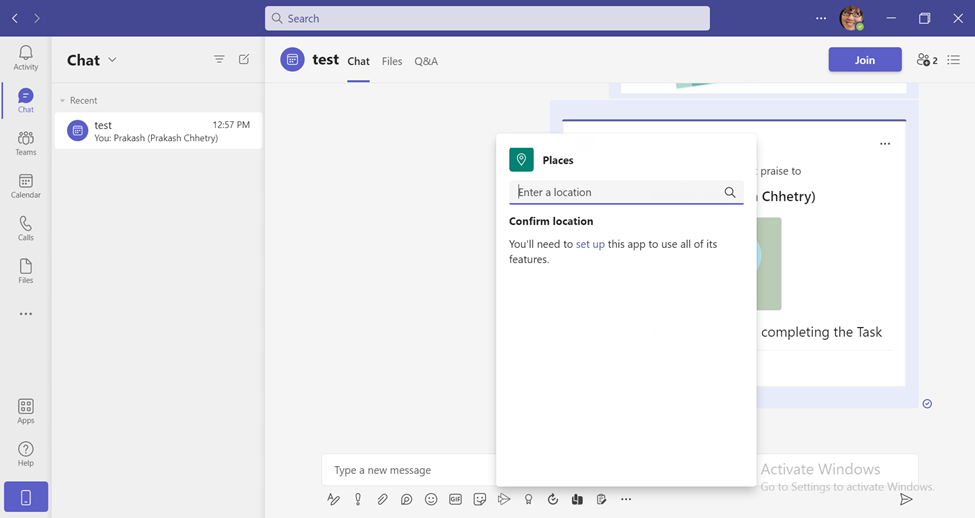
Task: Switch to the Files tab
Action: pos(392,61)
